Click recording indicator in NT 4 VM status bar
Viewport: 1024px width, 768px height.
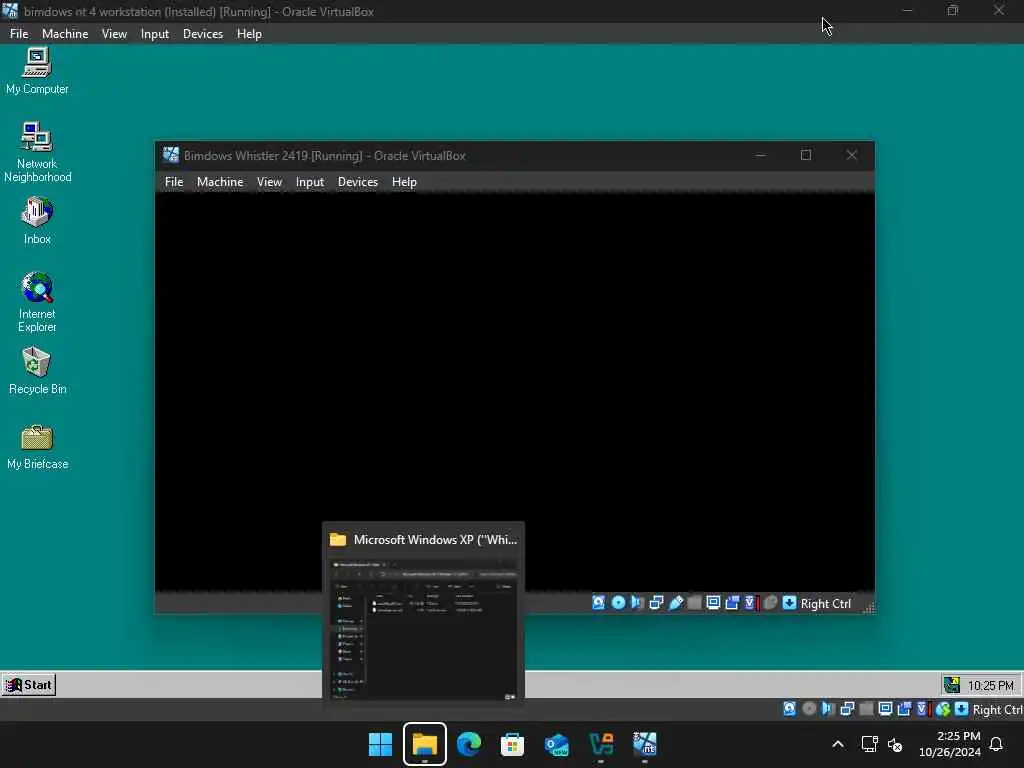[x=904, y=709]
